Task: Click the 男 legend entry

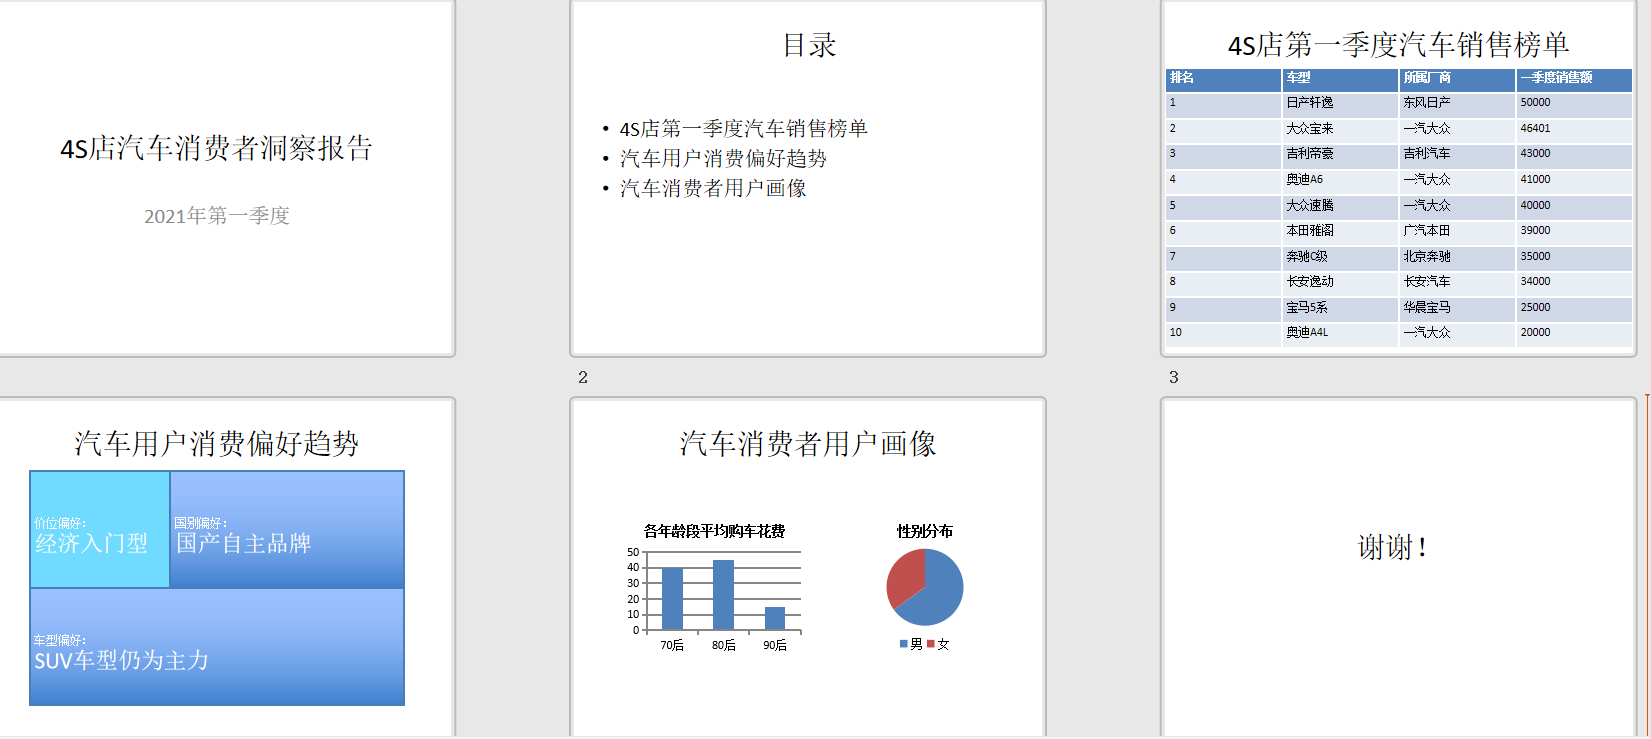Action: click(x=911, y=645)
